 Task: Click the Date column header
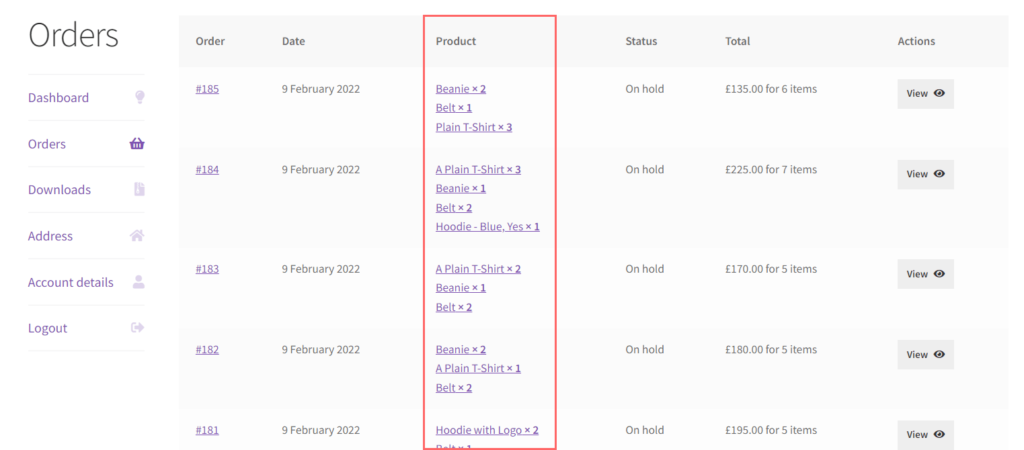pyautogui.click(x=293, y=41)
